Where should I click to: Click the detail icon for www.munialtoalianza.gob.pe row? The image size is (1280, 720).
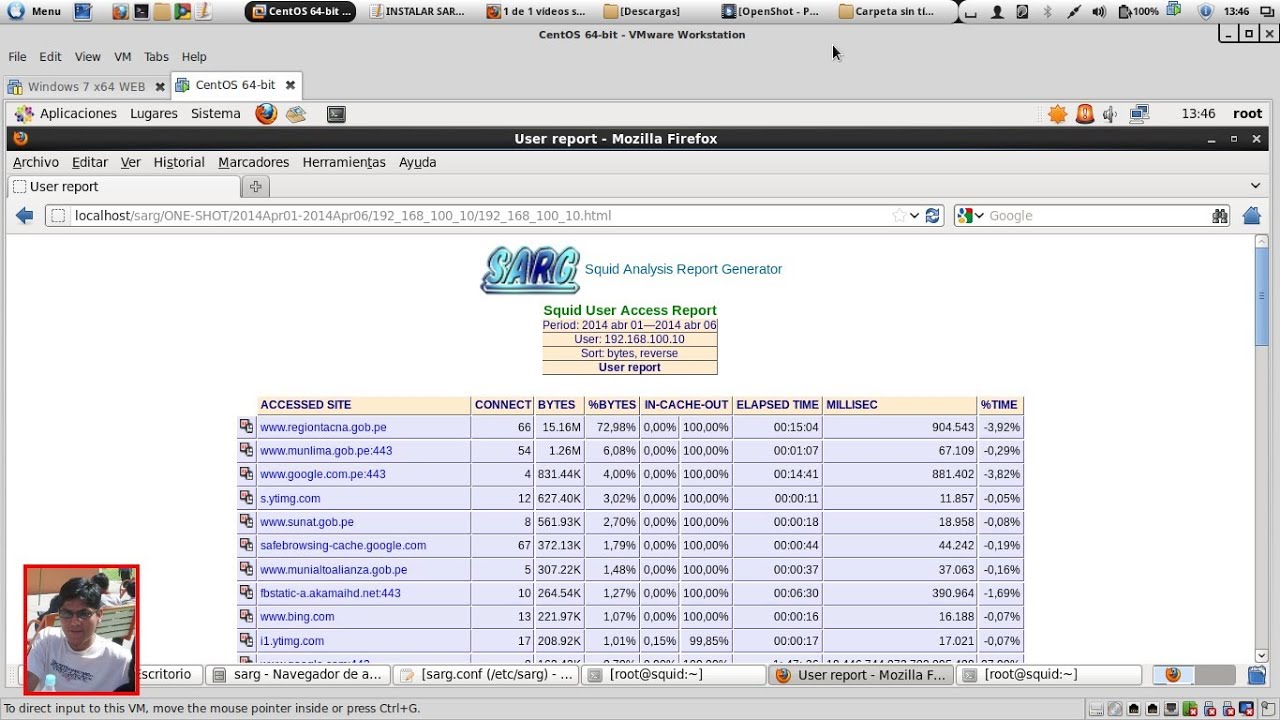tap(246, 568)
